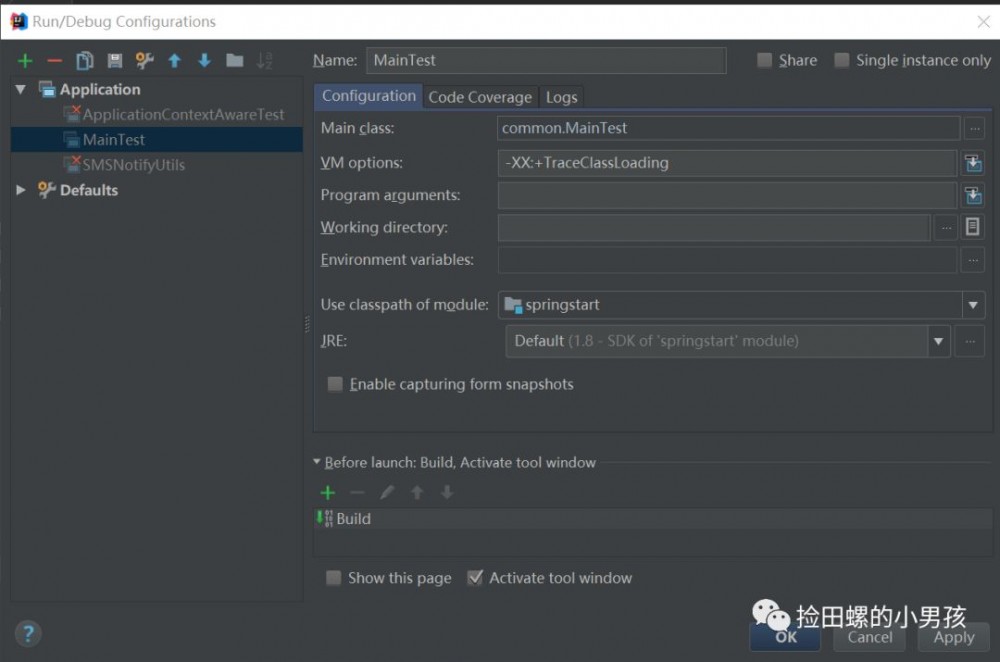Save configuration using floppy disk icon
Viewport: 1000px width, 662px height.
click(x=115, y=61)
